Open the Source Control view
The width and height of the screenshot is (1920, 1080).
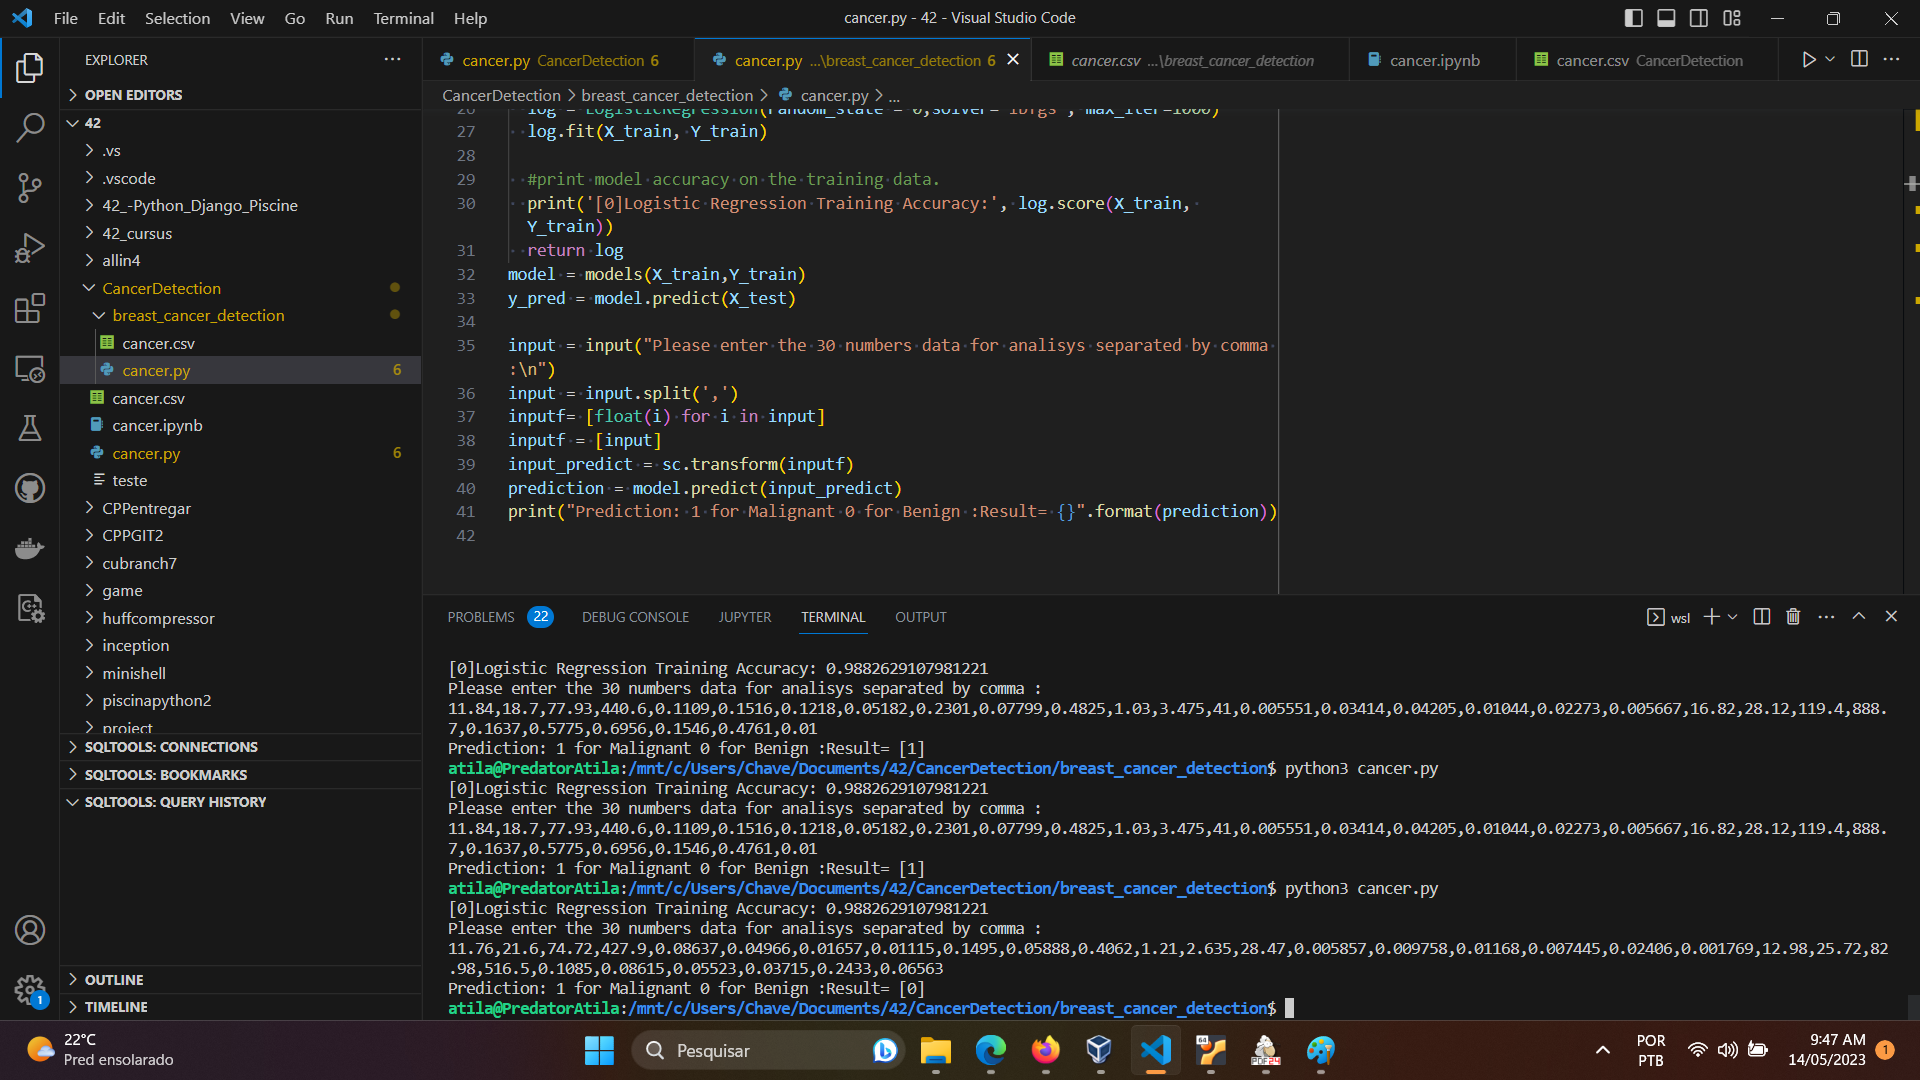pos(30,188)
